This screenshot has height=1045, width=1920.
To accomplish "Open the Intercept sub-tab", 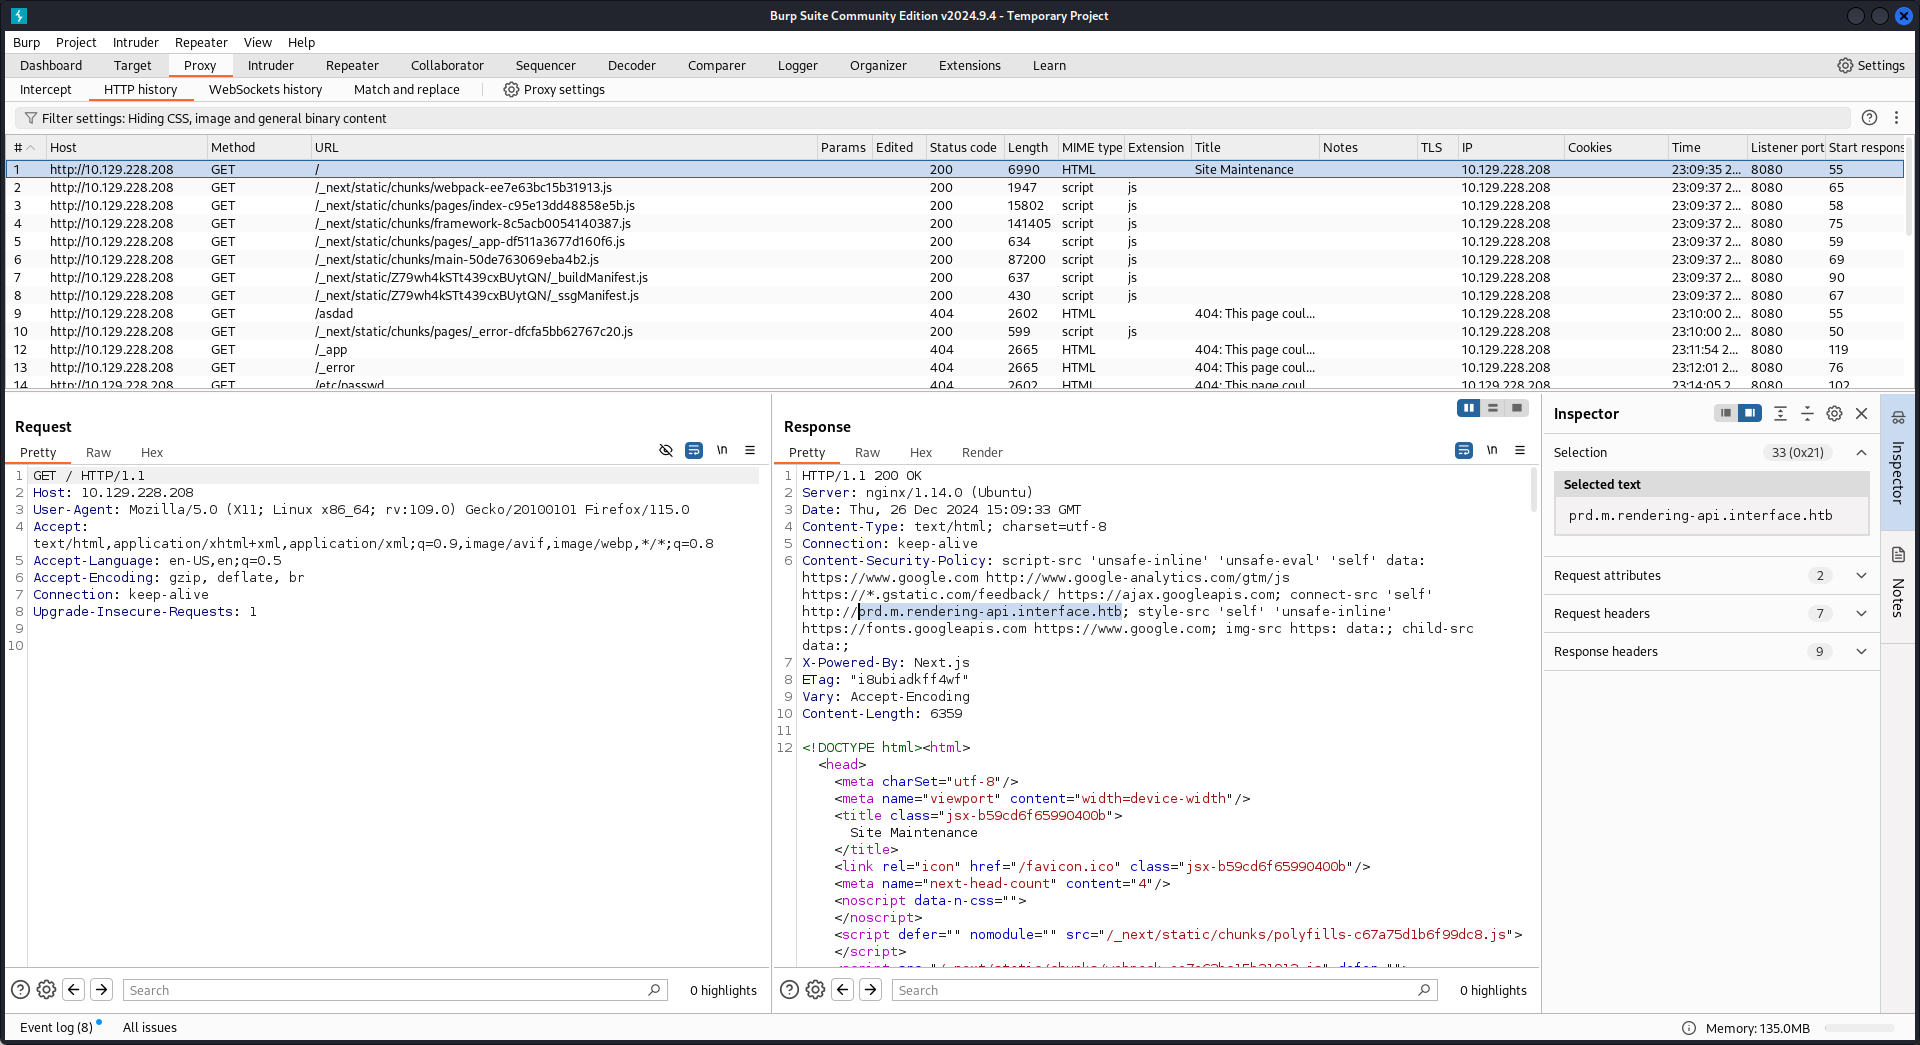I will click(46, 89).
